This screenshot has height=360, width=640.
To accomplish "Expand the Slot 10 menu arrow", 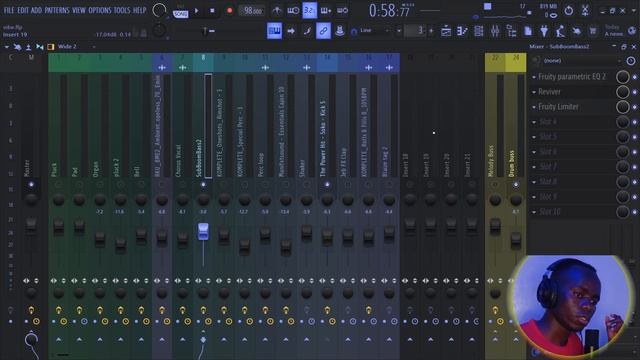I will [534, 212].
